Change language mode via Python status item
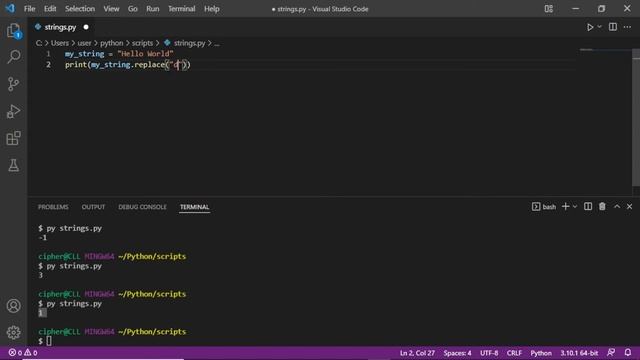The height and width of the screenshot is (360, 640). pyautogui.click(x=541, y=353)
